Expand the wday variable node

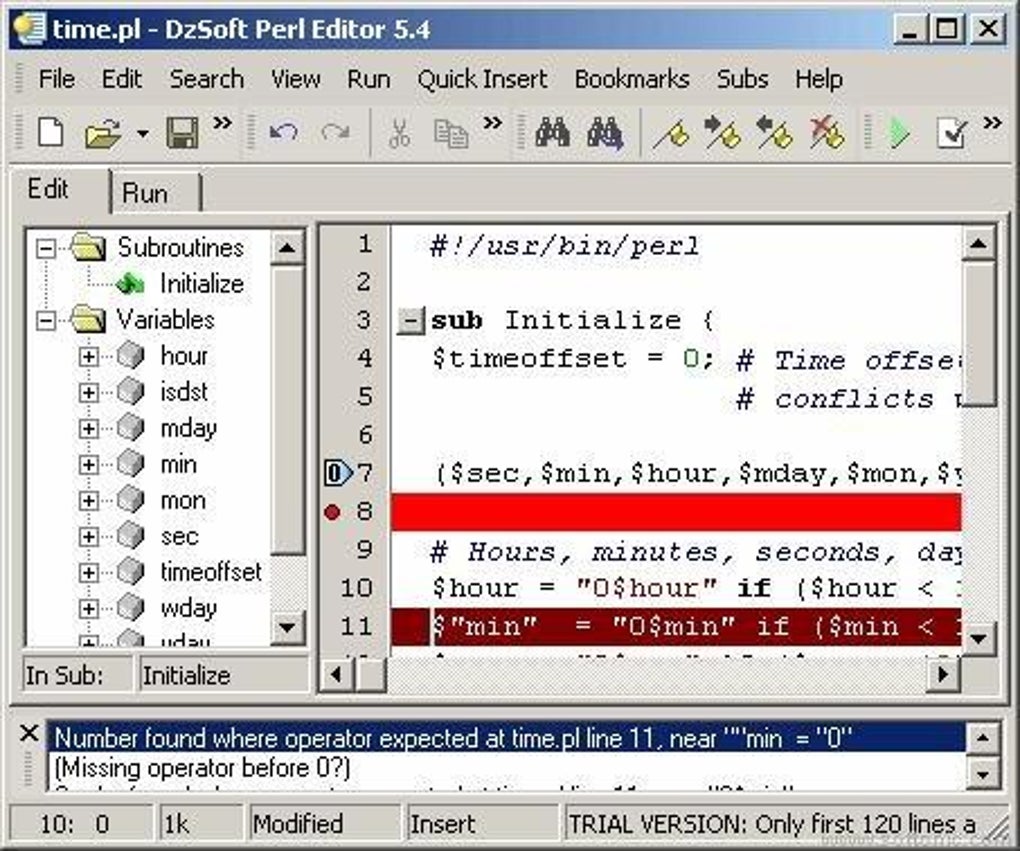(88, 608)
